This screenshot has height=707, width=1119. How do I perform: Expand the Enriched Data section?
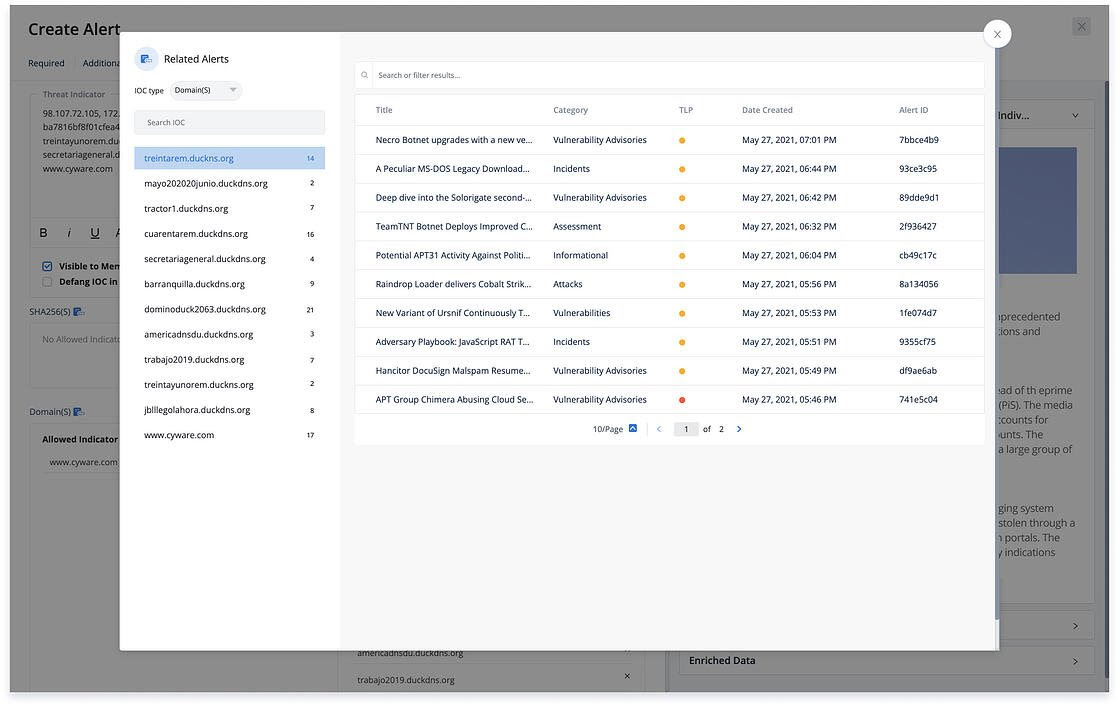(x=1075, y=661)
